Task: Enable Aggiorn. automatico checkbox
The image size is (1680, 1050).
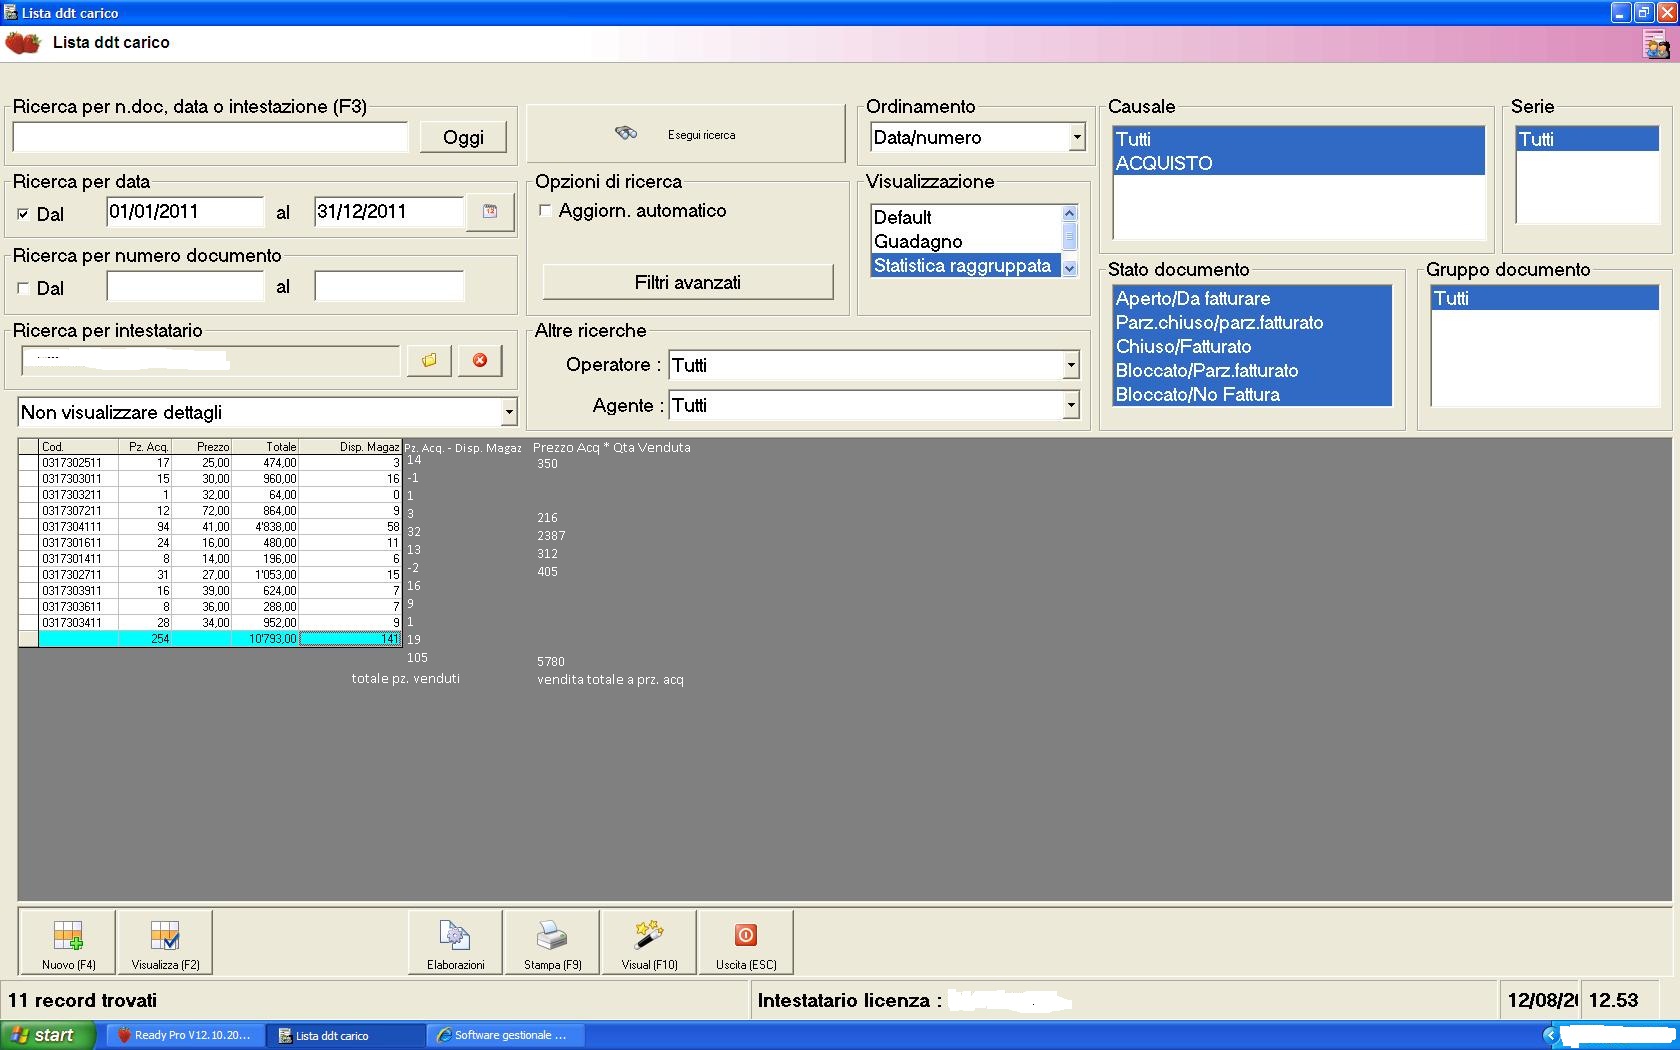Action: (545, 210)
